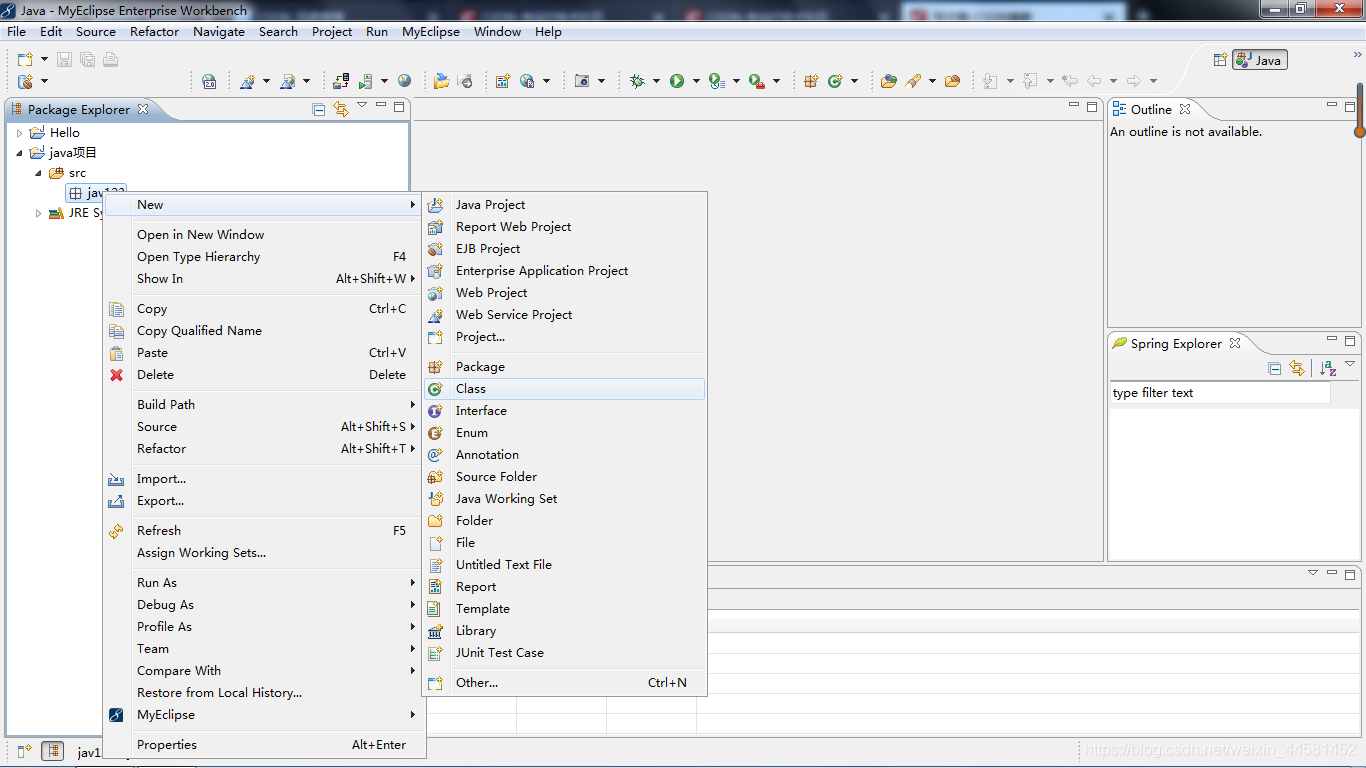Click the 2.0 web toolbar icon
The image size is (1366, 768).
(x=209, y=81)
